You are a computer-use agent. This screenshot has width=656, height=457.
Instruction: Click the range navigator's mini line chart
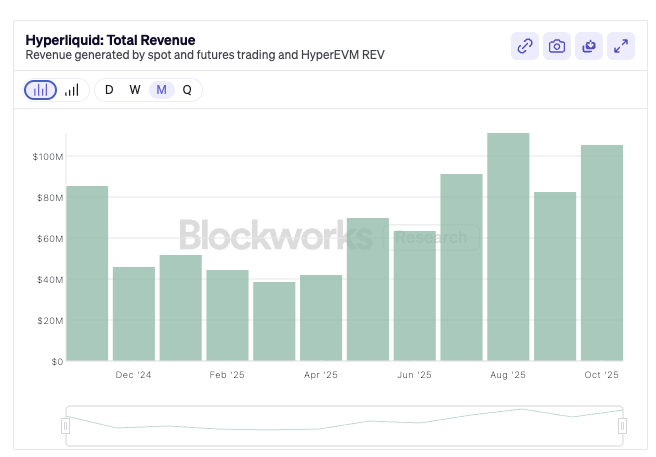[x=344, y=423]
